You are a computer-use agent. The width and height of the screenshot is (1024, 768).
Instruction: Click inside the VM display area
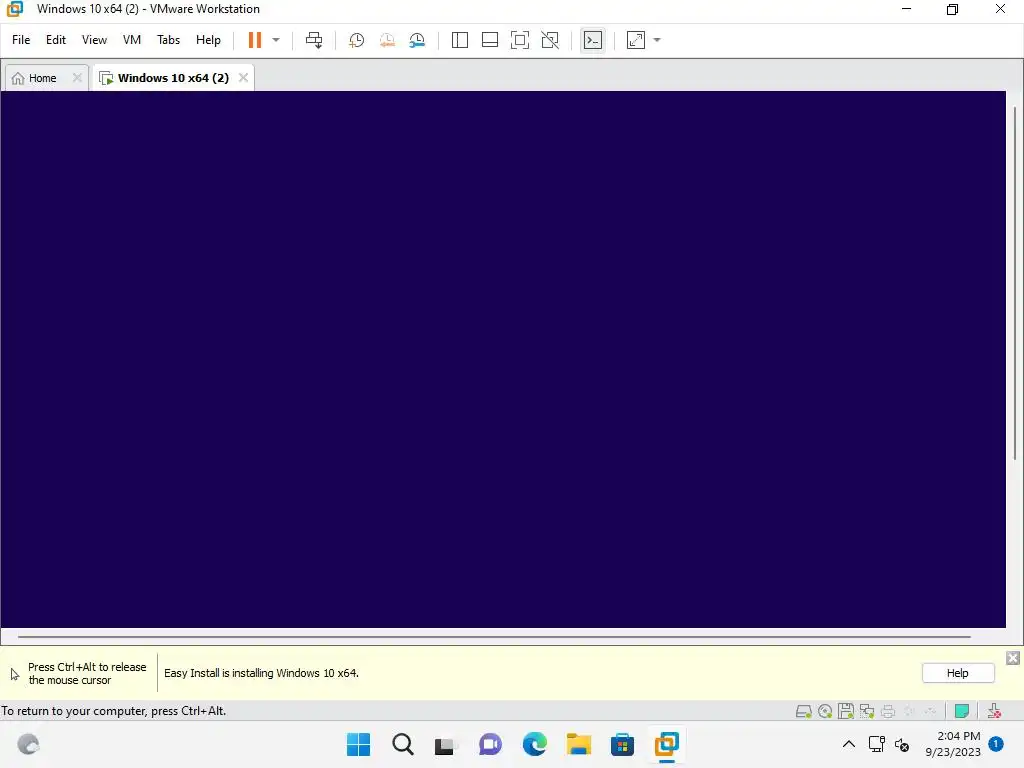pyautogui.click(x=503, y=359)
